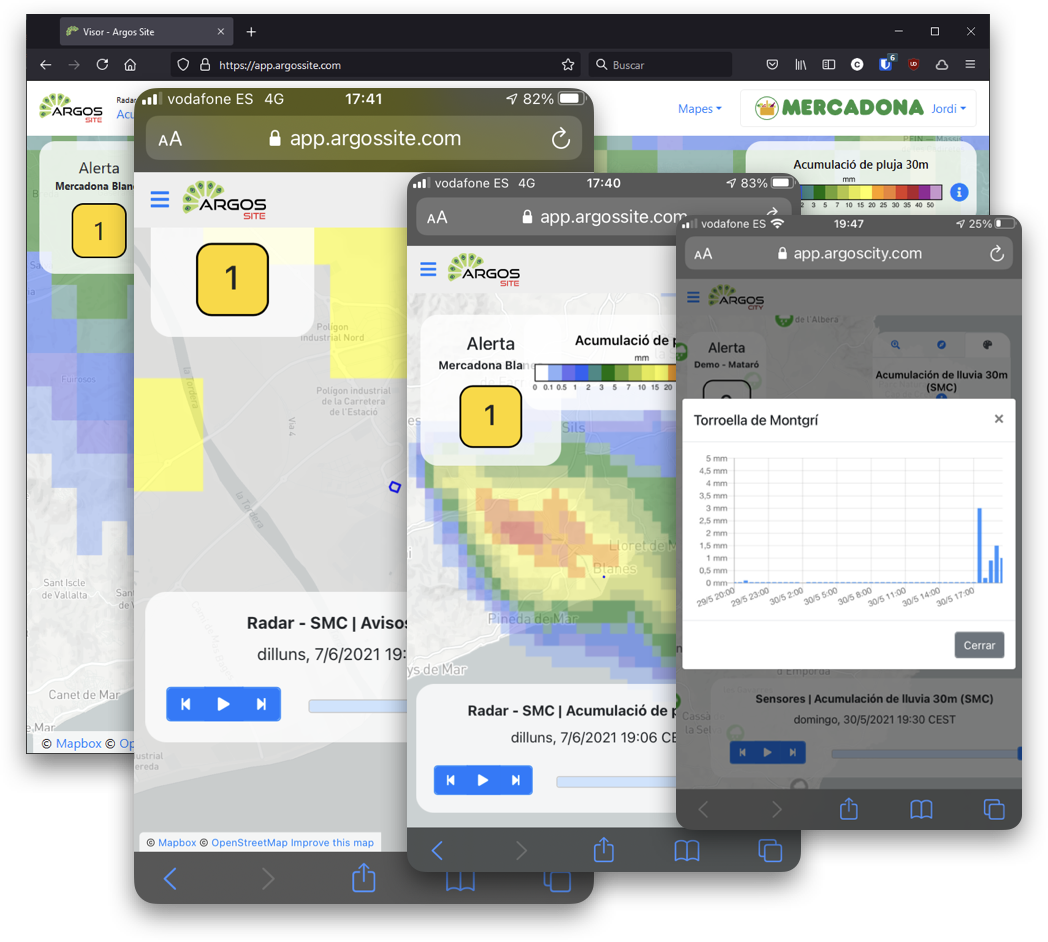
Task: Click the palette icon on the 19:47 phone
Action: [987, 345]
